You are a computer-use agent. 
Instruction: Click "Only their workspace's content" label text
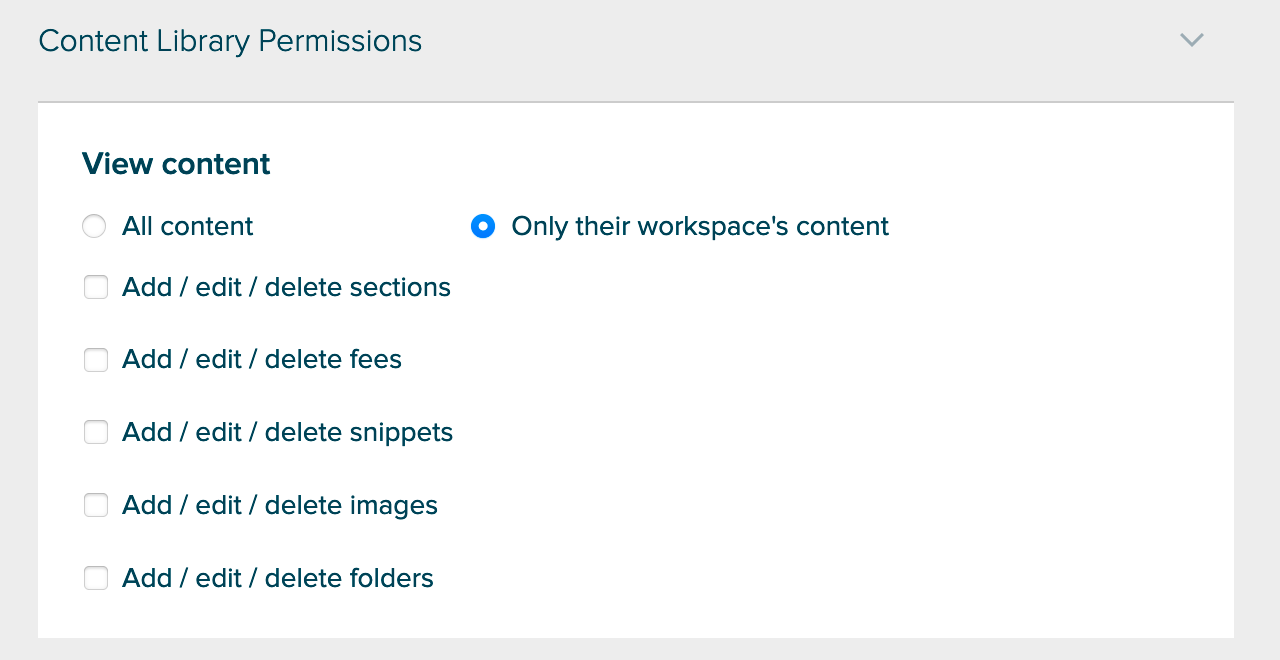point(699,227)
